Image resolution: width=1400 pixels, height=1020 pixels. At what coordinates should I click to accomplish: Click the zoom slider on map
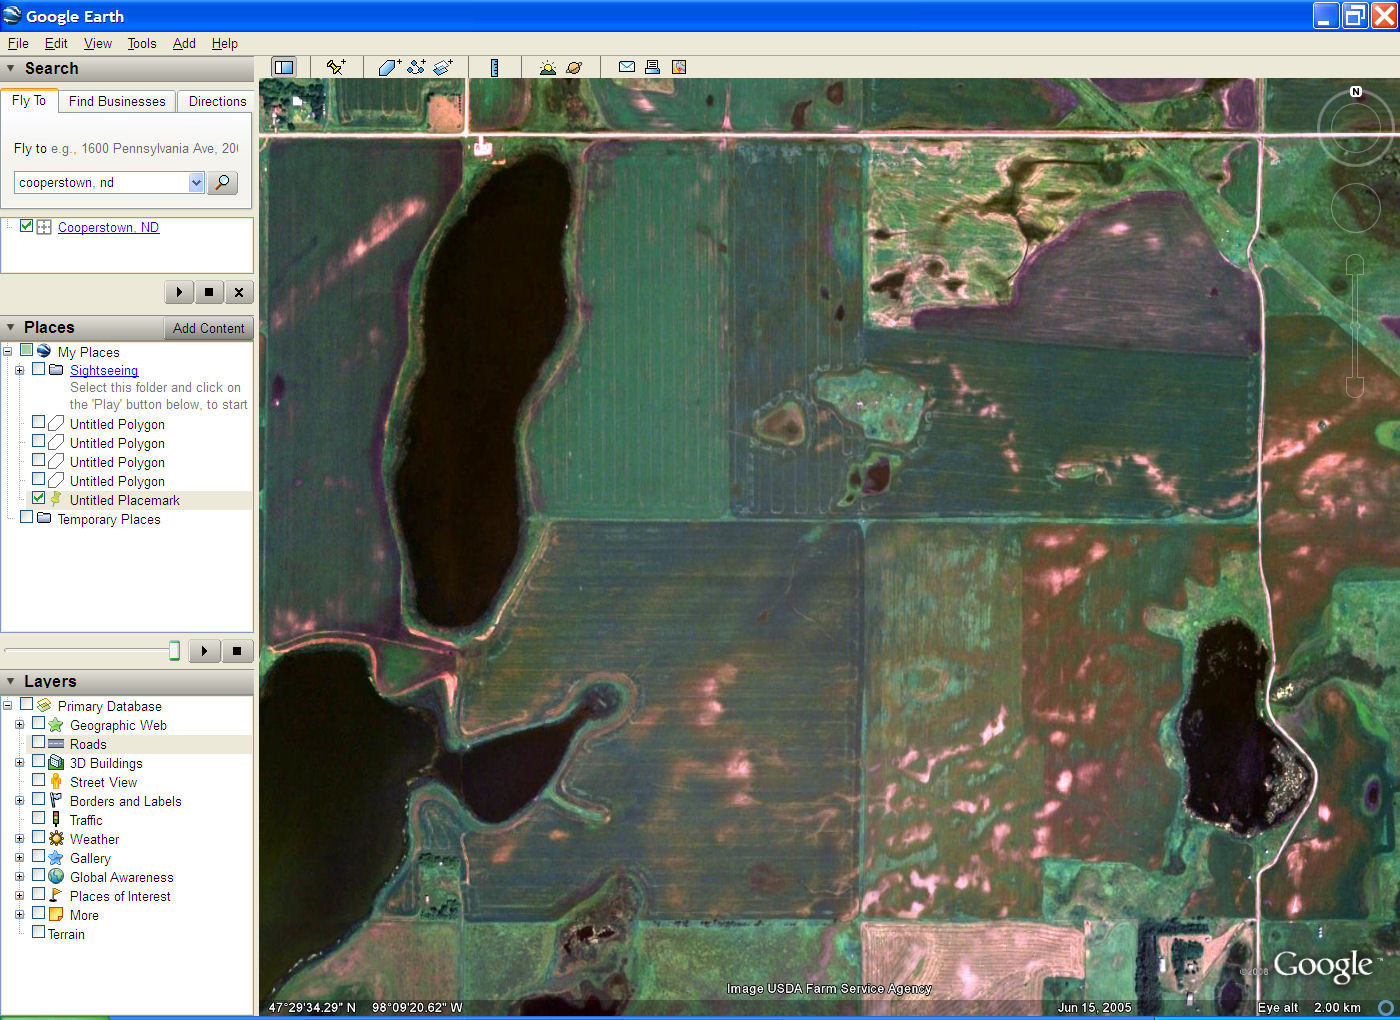tap(1355, 325)
